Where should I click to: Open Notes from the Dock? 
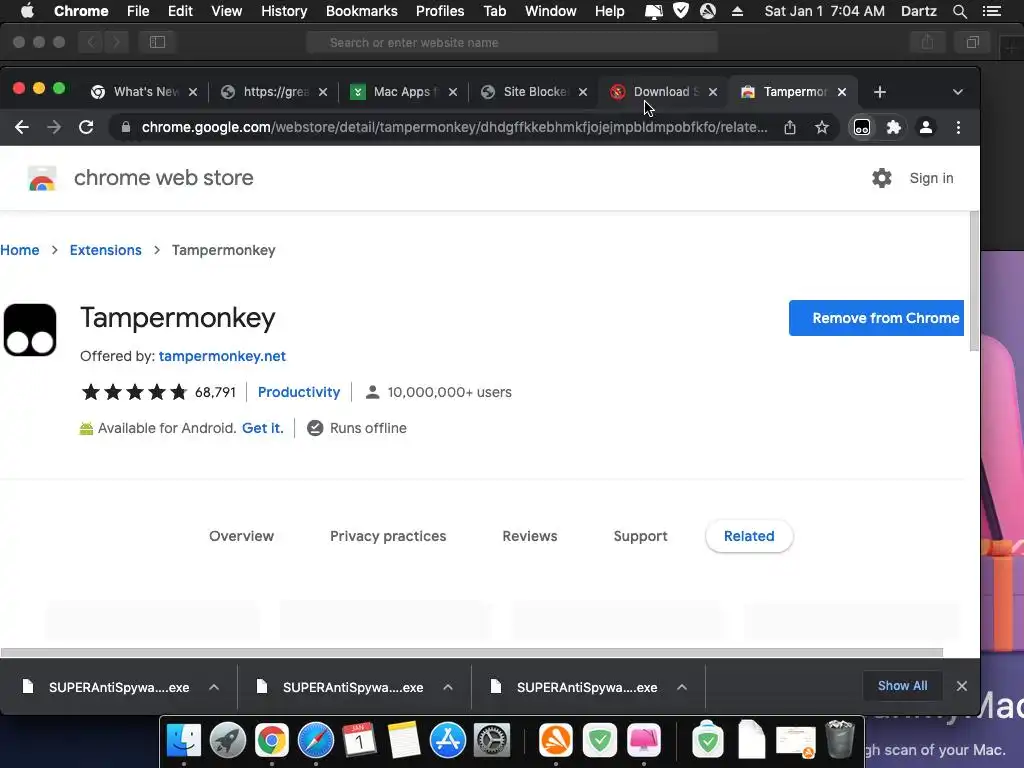pyautogui.click(x=404, y=741)
